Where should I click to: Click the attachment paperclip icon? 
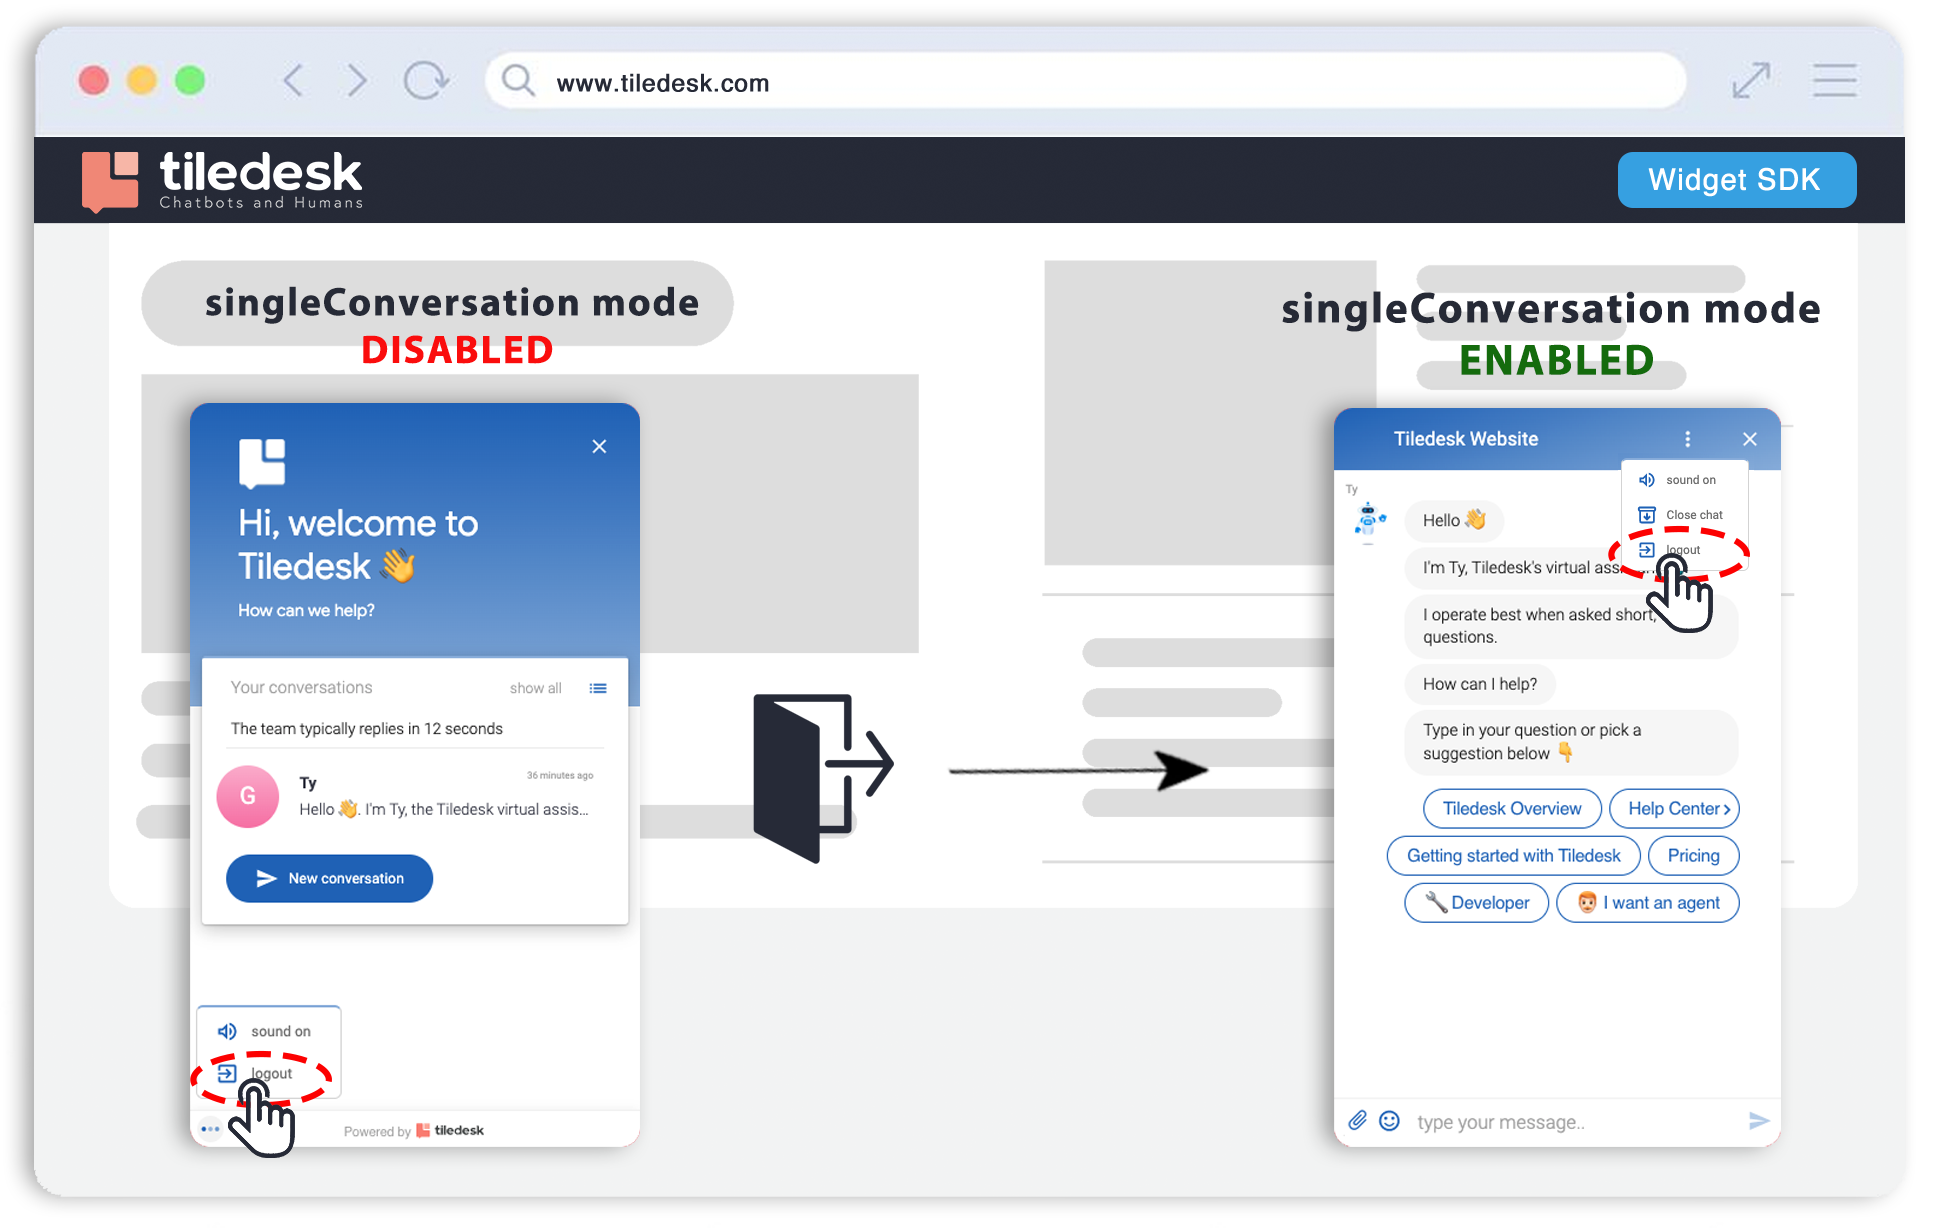coord(1357,1120)
